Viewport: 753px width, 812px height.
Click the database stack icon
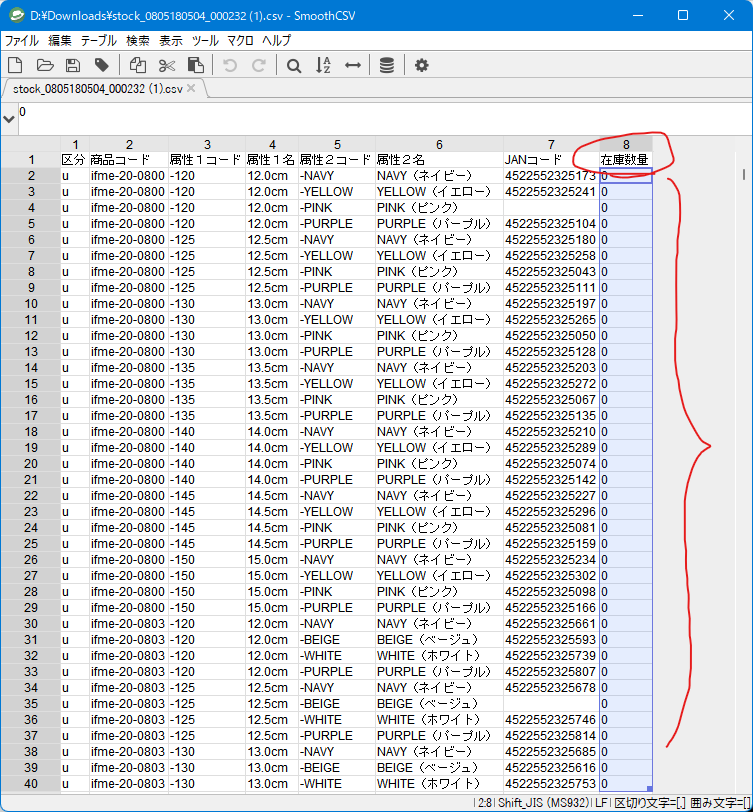[x=386, y=65]
